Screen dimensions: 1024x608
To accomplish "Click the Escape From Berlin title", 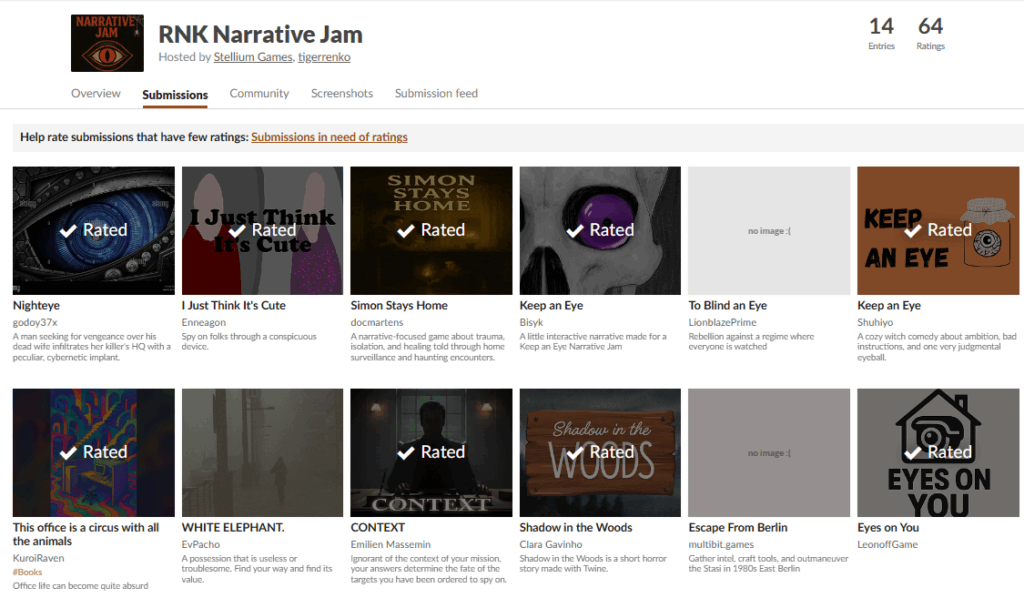I will click(738, 527).
